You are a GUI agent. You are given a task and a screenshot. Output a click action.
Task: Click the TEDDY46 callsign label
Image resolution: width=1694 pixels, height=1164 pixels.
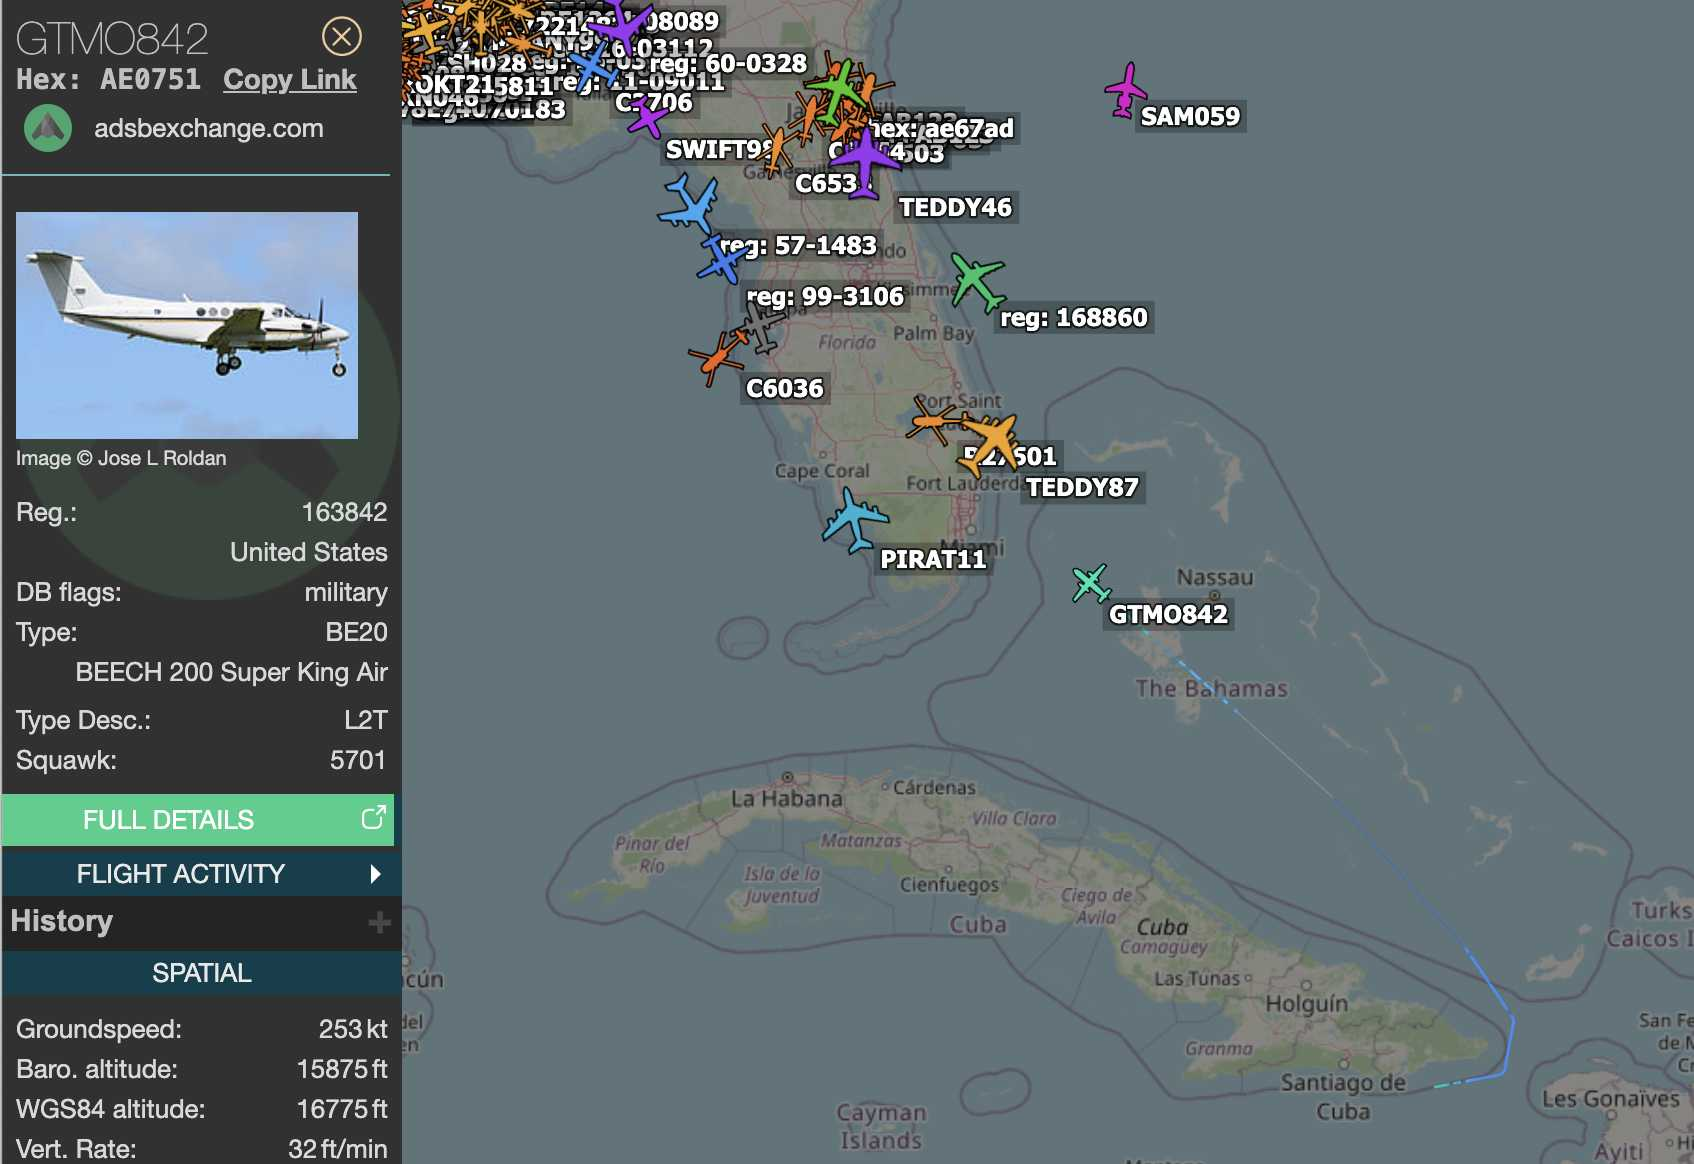[x=955, y=208]
